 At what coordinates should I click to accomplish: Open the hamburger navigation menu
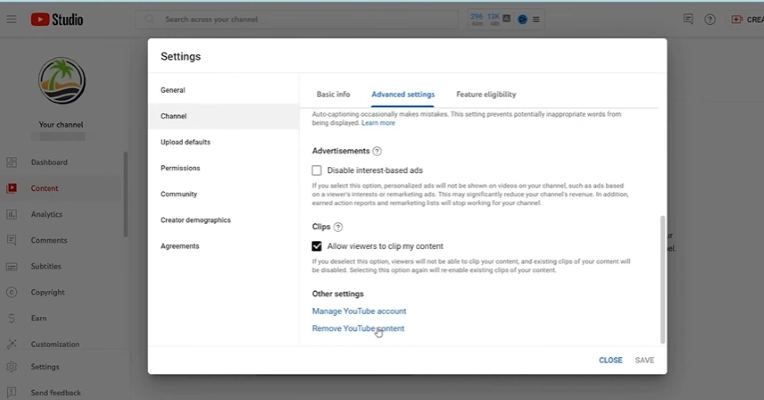point(11,19)
